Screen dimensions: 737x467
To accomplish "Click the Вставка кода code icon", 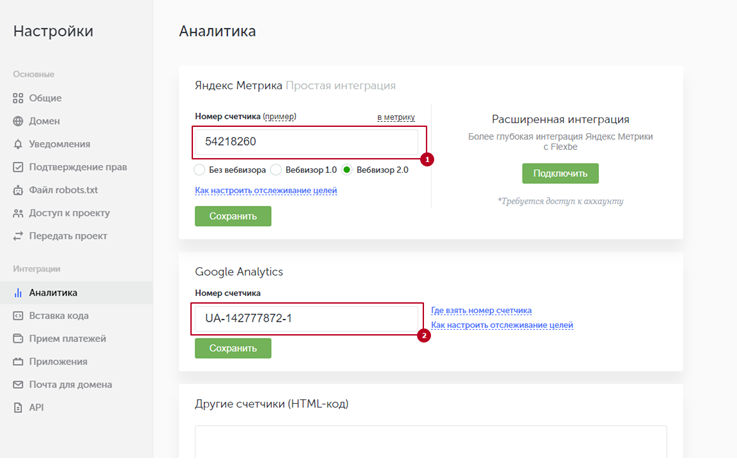I will (18, 316).
